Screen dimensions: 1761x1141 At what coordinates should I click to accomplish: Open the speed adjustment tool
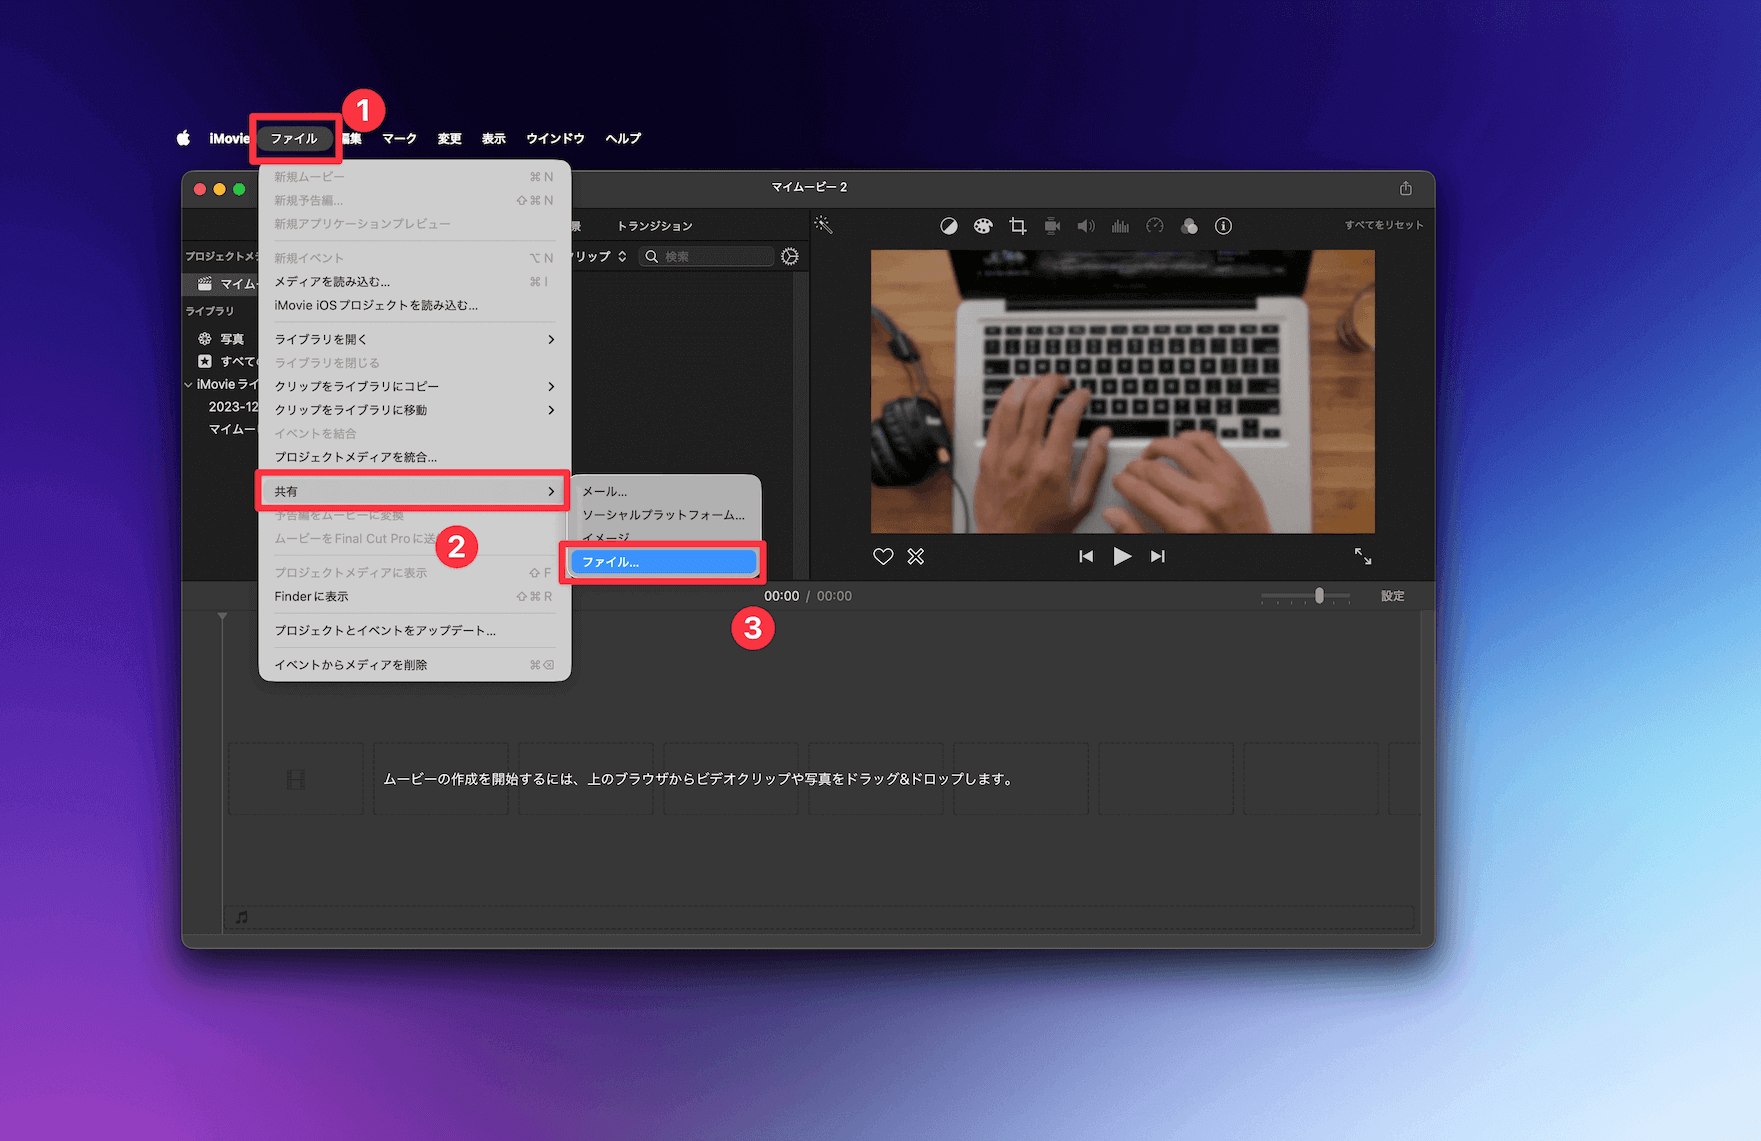1155,226
